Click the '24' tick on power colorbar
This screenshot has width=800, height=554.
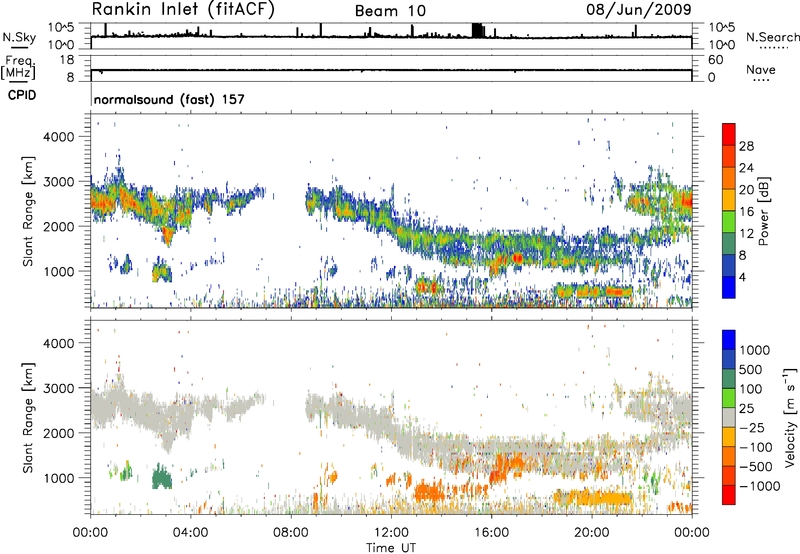coord(746,168)
